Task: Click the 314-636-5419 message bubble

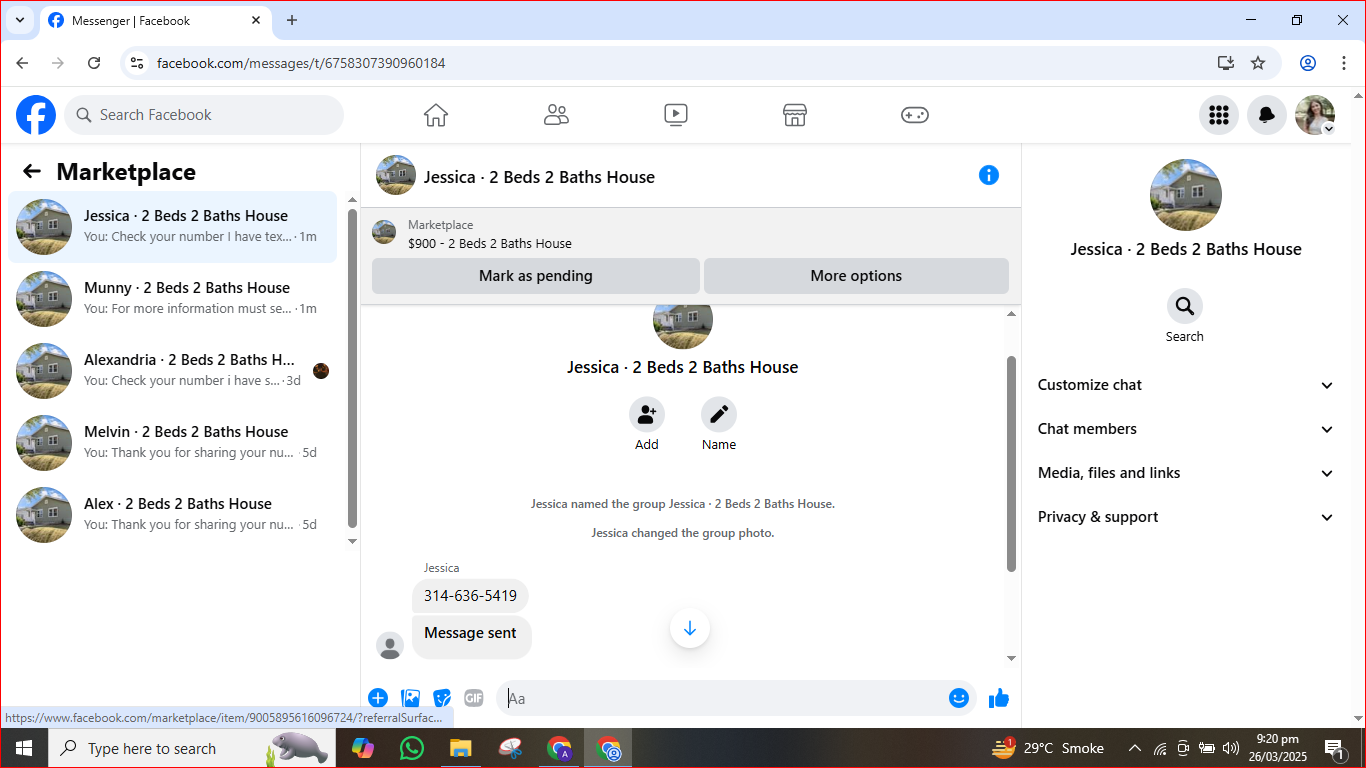Action: pyautogui.click(x=470, y=596)
